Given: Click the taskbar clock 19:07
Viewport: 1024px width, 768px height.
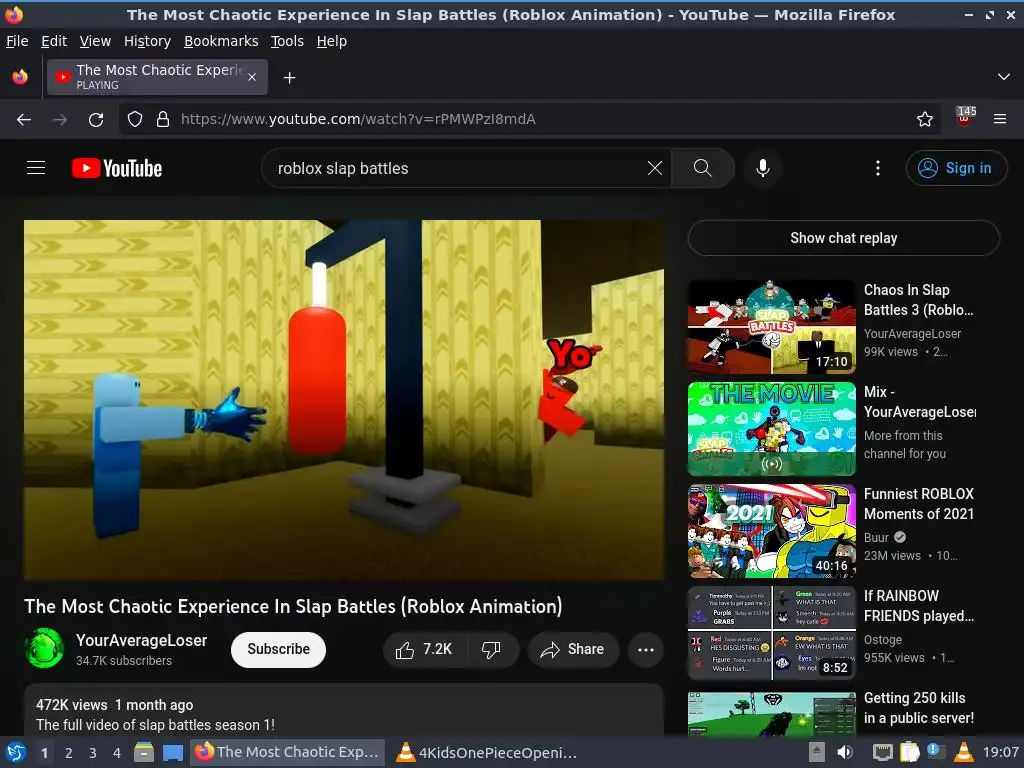Looking at the screenshot, I should [1000, 752].
